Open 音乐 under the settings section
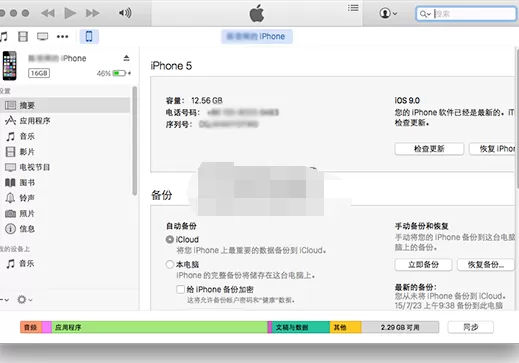519x363 pixels. click(x=65, y=136)
